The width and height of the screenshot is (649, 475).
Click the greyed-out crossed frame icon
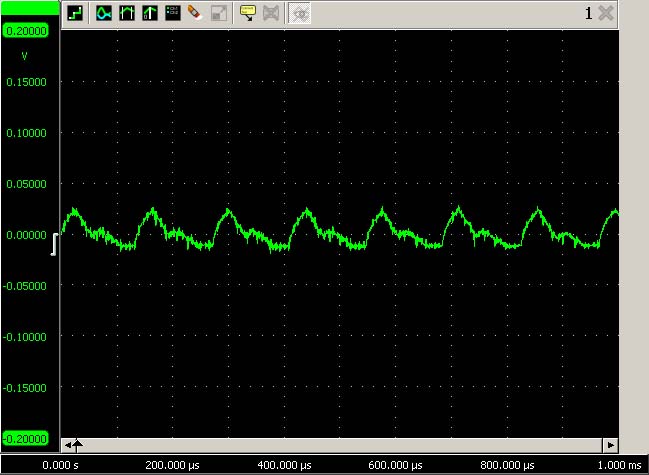pos(270,13)
